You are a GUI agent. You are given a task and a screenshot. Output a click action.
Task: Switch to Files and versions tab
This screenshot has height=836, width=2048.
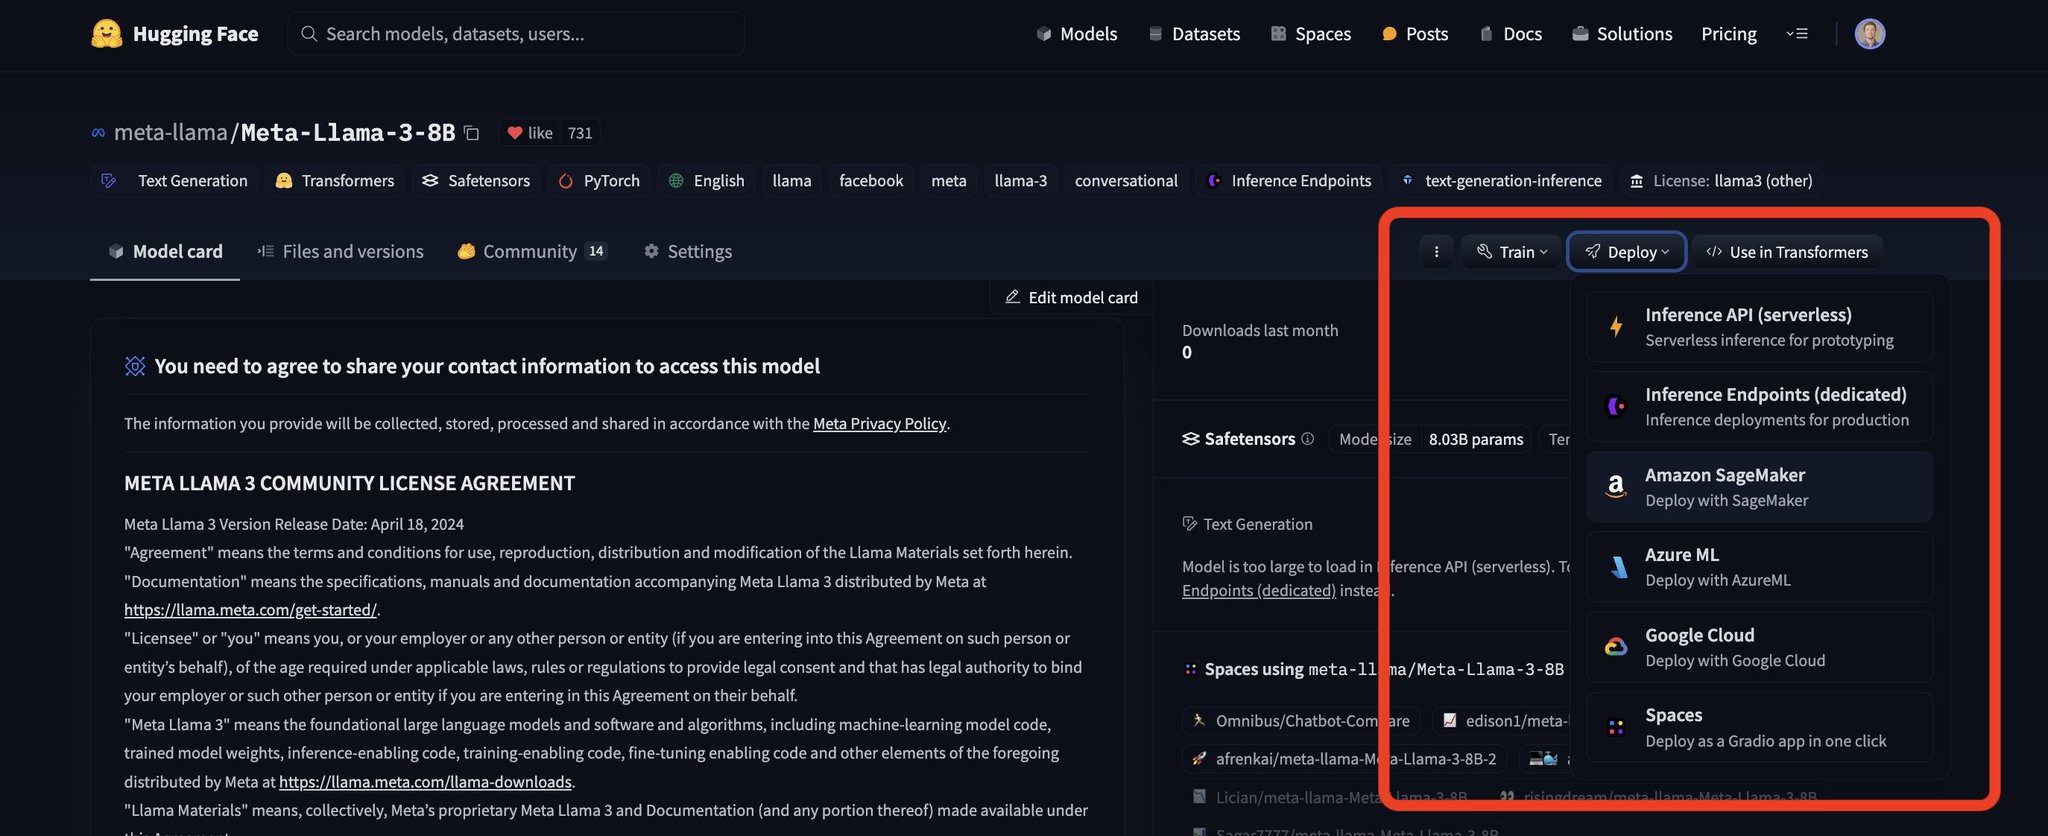[x=340, y=252]
